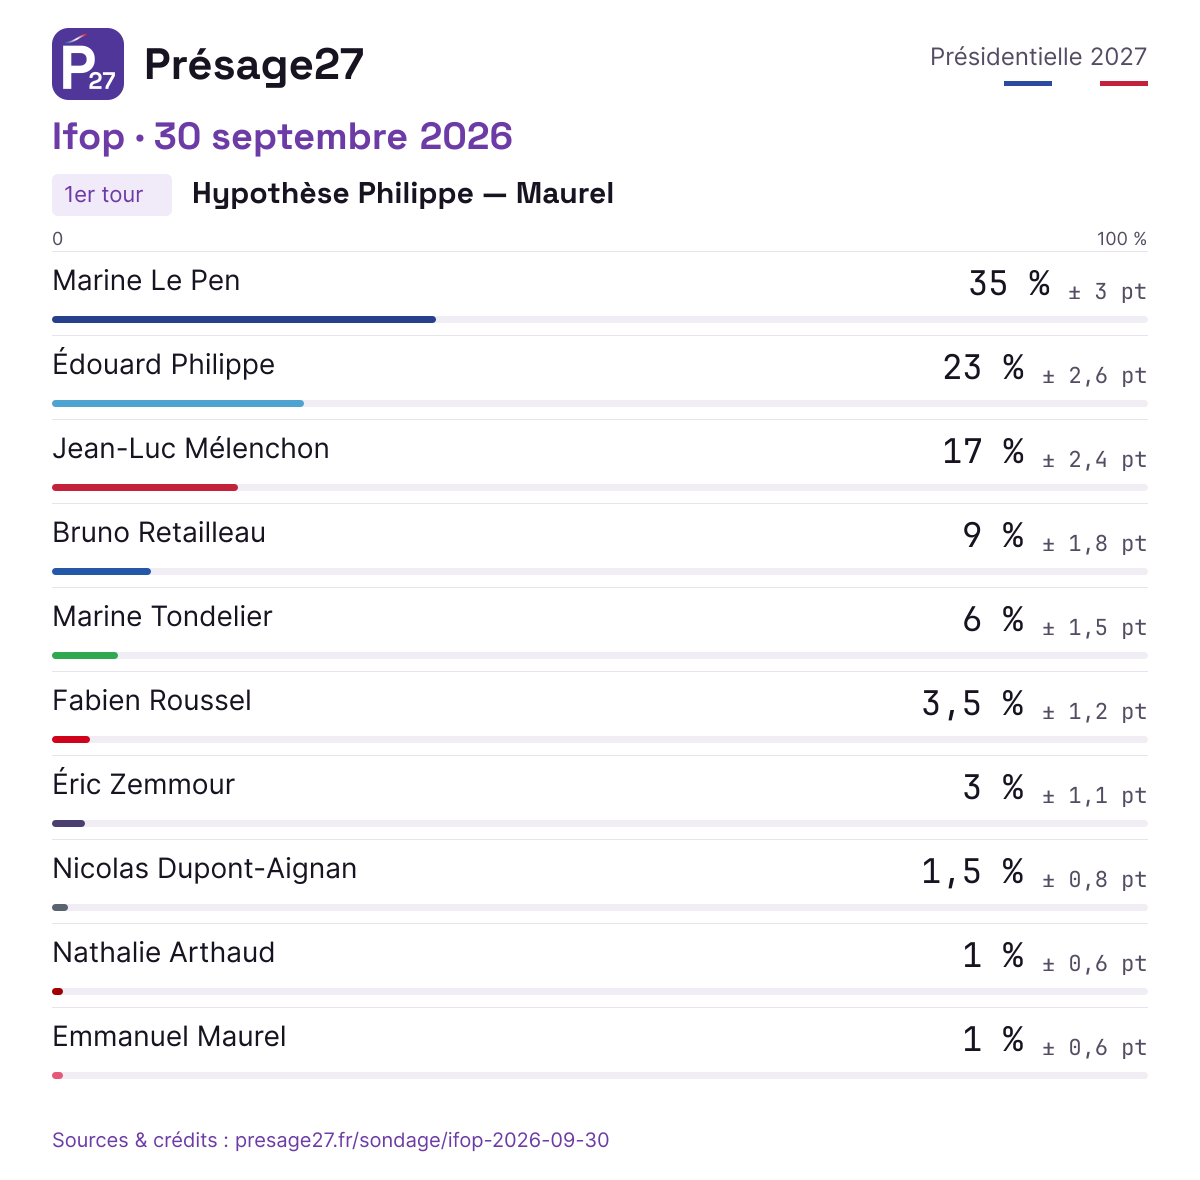Click Jean-Luc Mélenchon's red bar
The height and width of the screenshot is (1180, 1200).
[x=145, y=488]
